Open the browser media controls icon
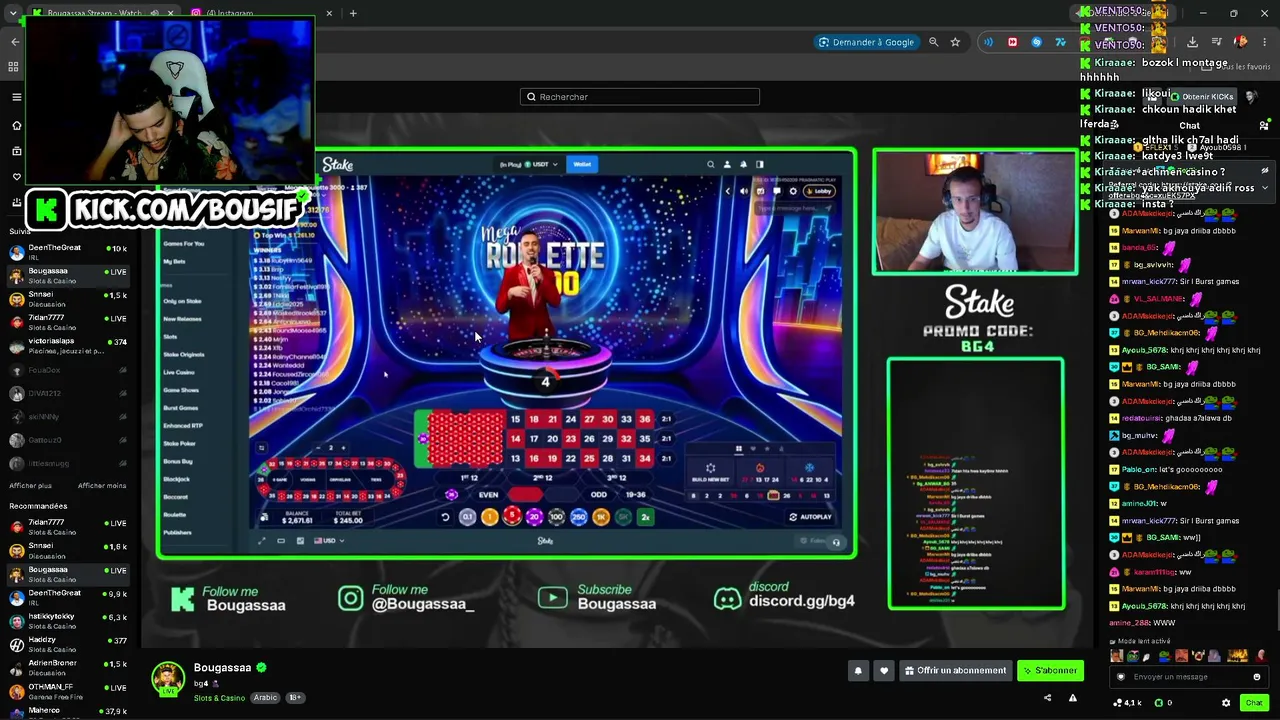 [x=1217, y=42]
